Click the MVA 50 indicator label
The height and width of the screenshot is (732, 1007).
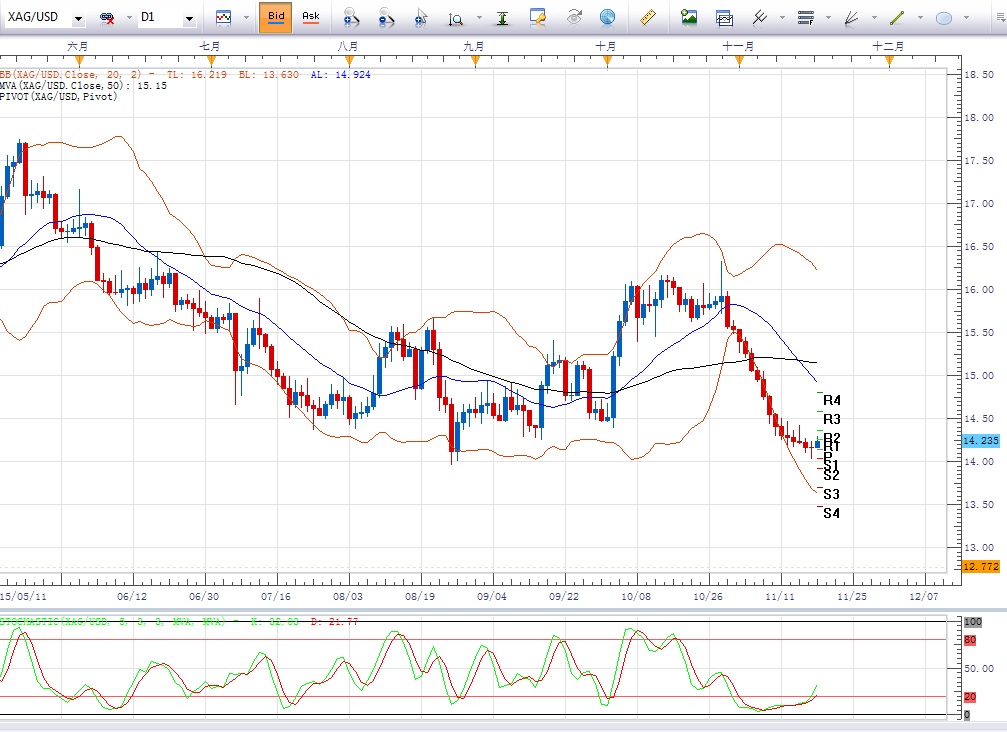[x=83, y=85]
